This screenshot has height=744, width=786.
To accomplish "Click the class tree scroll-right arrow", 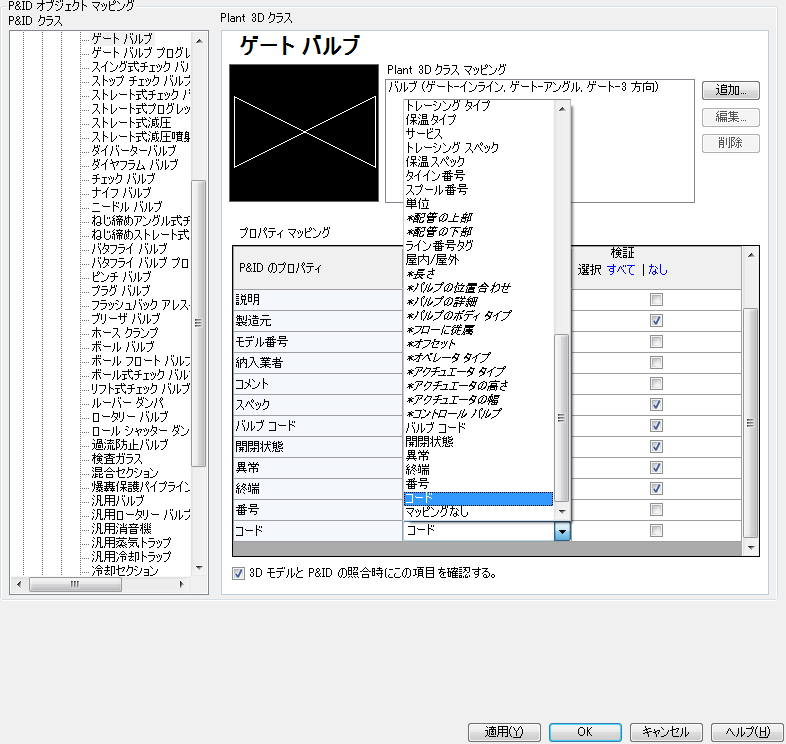I will pos(181,585).
